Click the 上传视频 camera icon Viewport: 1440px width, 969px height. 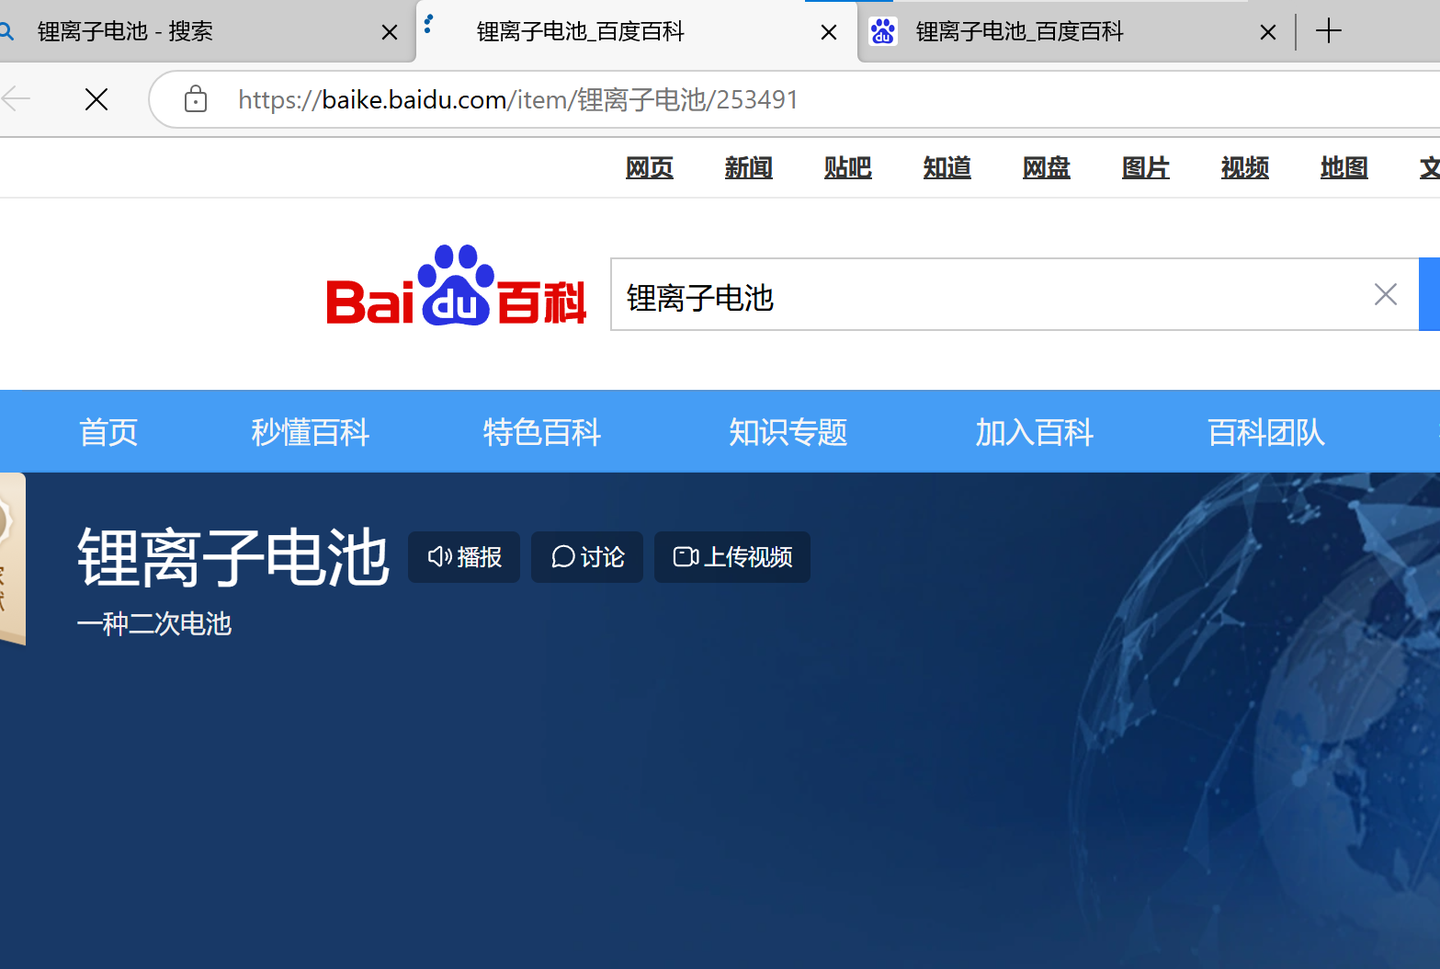click(684, 557)
